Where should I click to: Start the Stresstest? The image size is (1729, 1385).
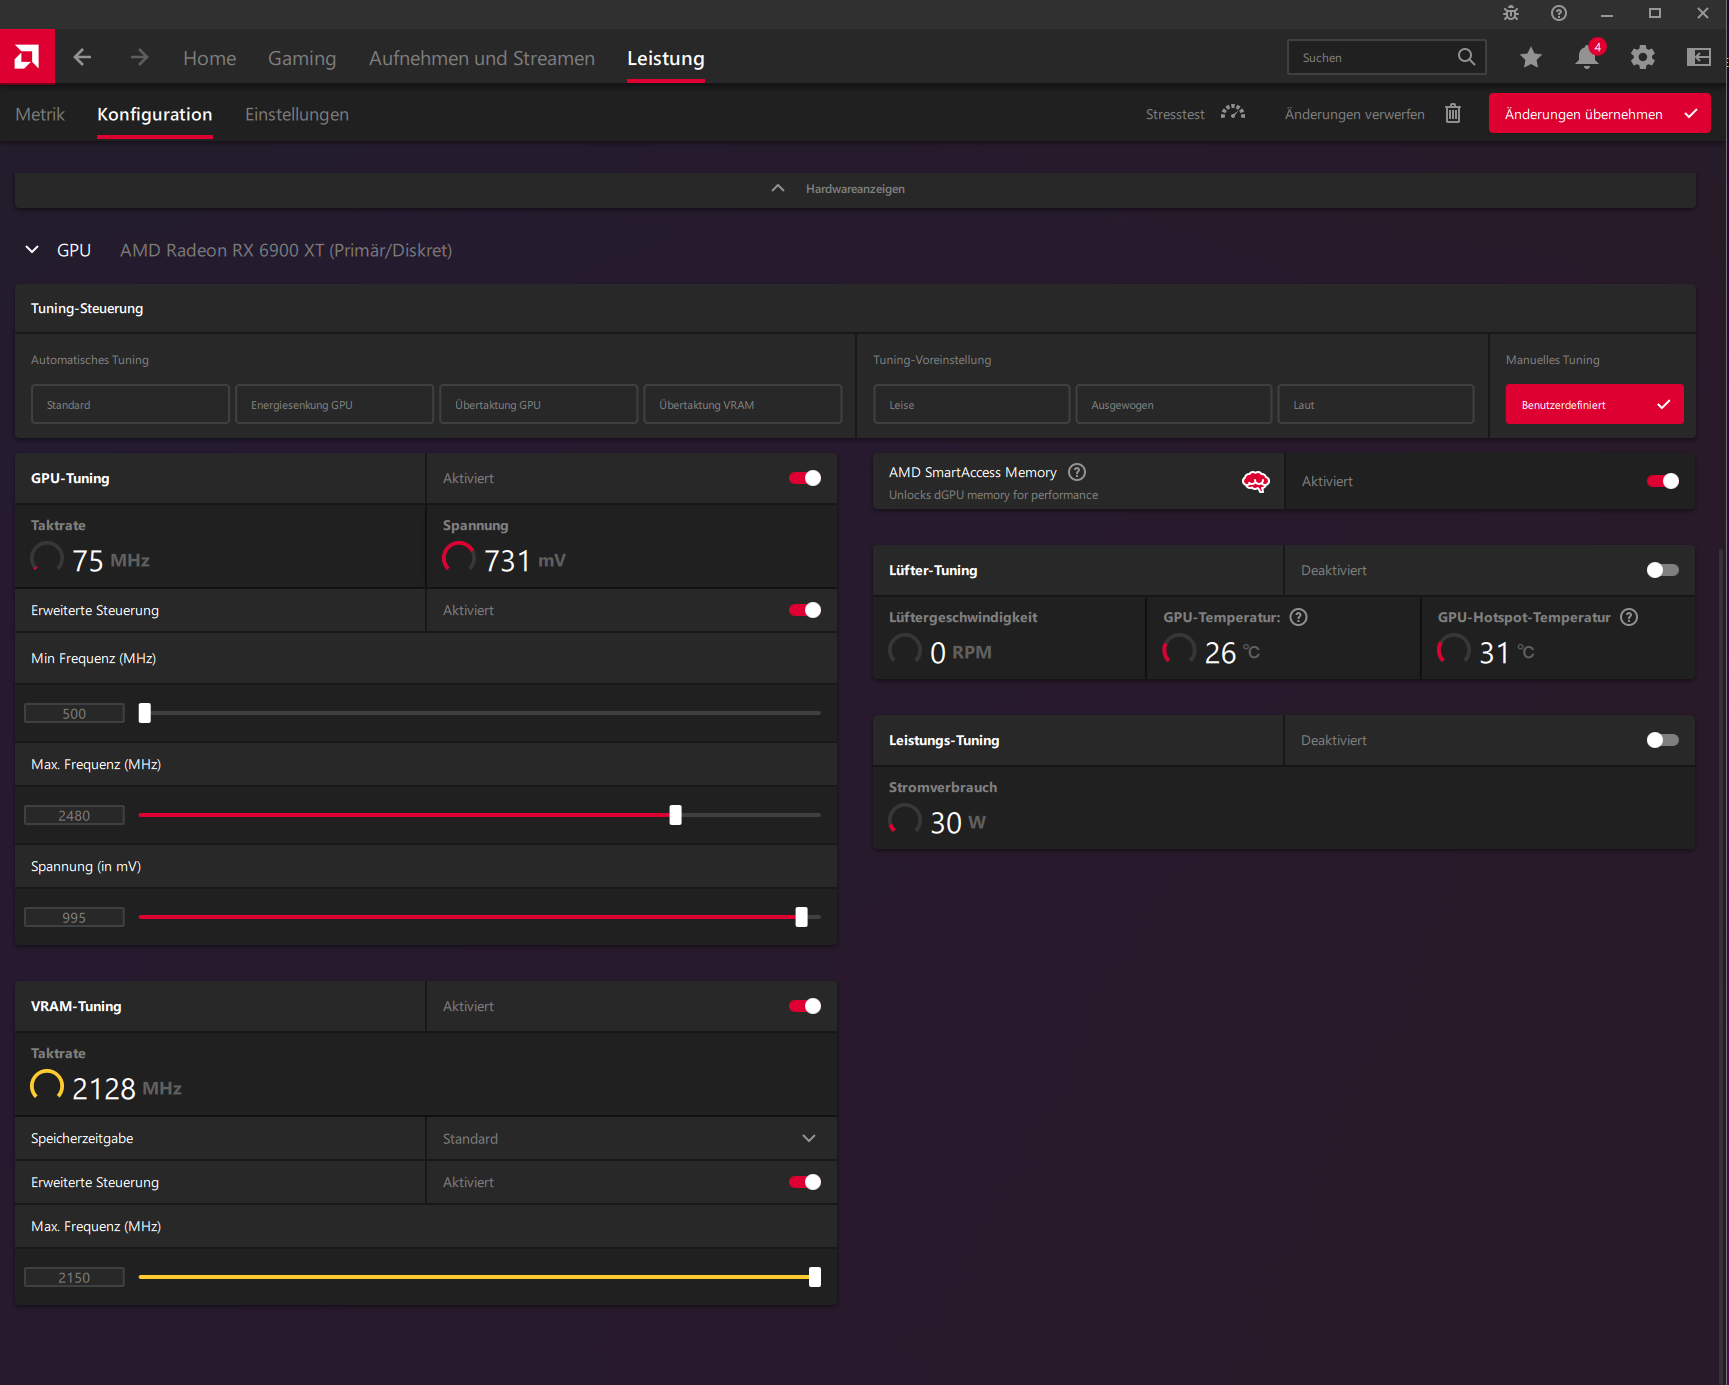pyautogui.click(x=1175, y=114)
